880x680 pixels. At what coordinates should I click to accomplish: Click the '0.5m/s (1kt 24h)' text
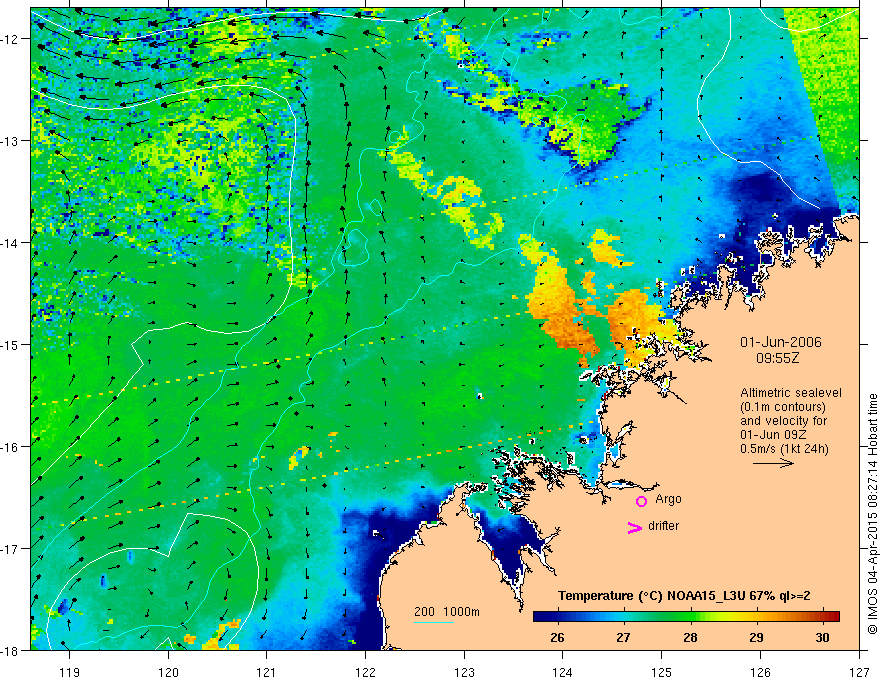785,449
